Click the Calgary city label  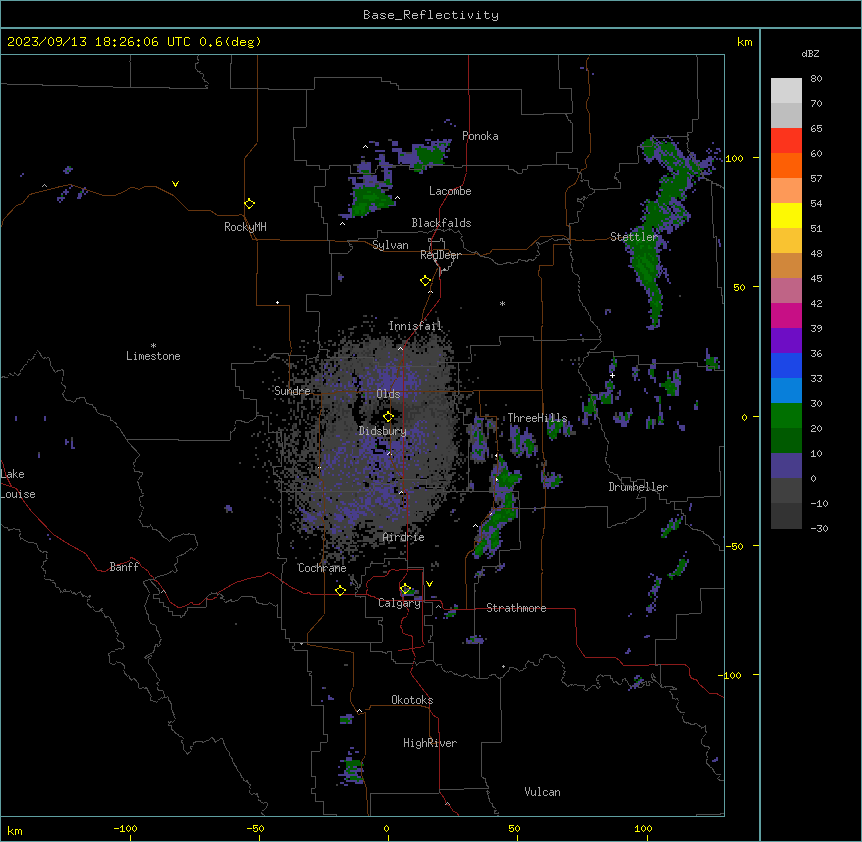pyautogui.click(x=399, y=603)
